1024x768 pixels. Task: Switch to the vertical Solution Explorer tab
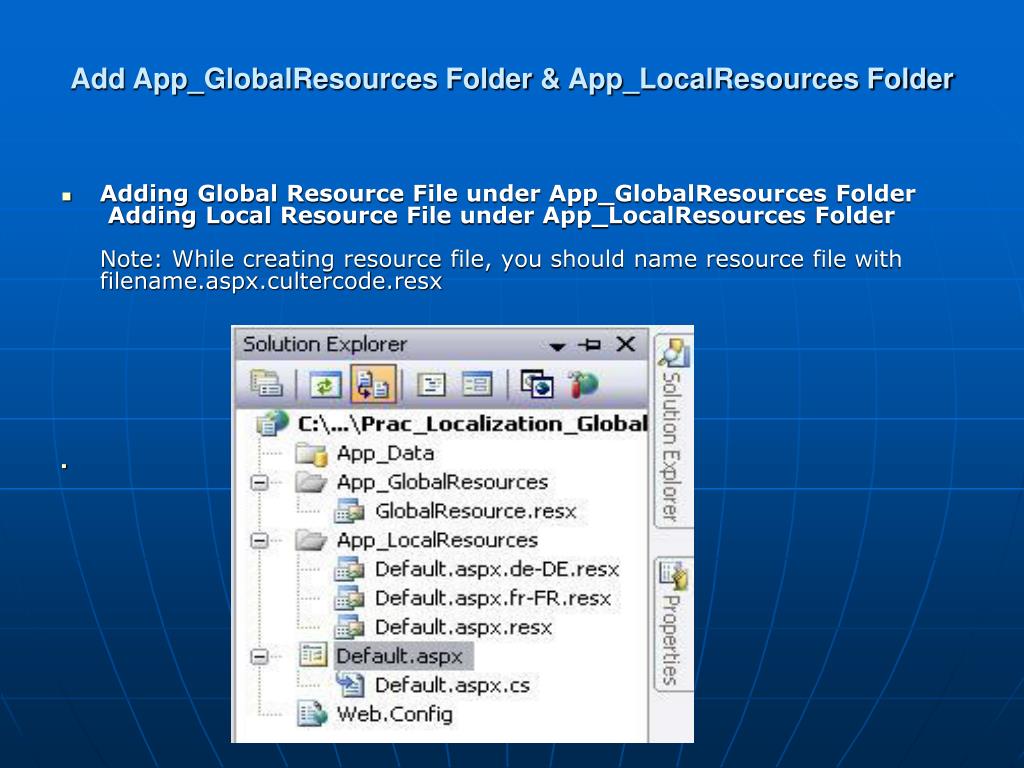click(672, 430)
